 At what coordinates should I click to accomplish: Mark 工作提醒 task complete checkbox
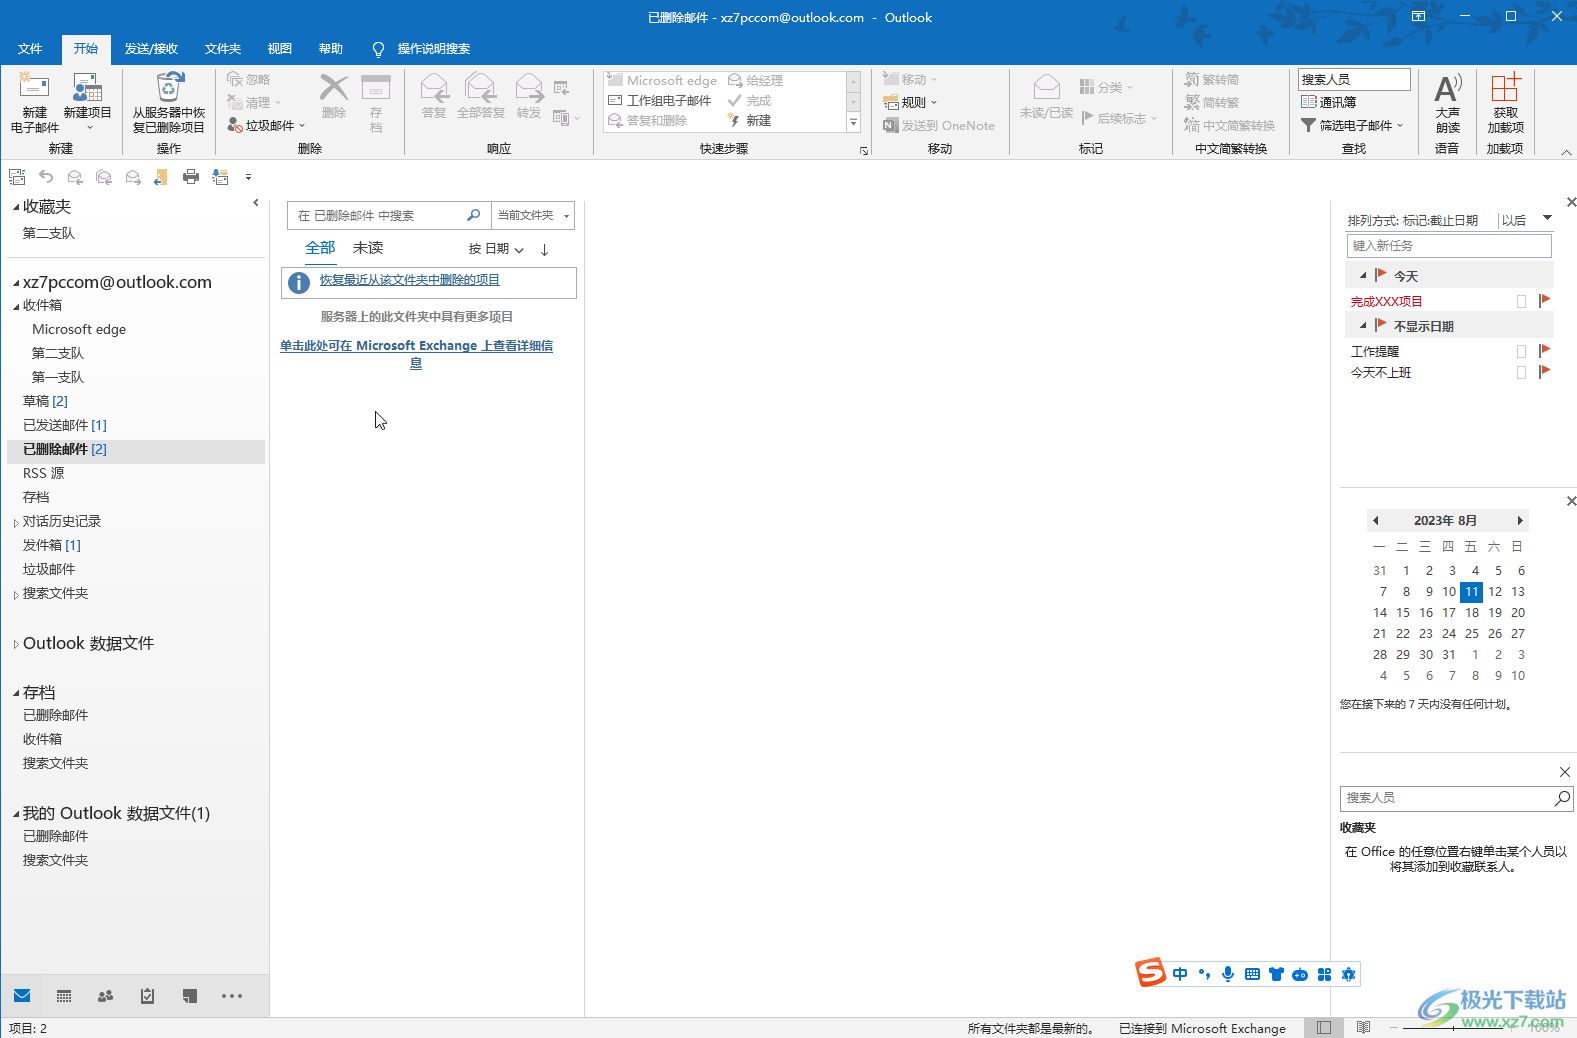pyautogui.click(x=1522, y=352)
